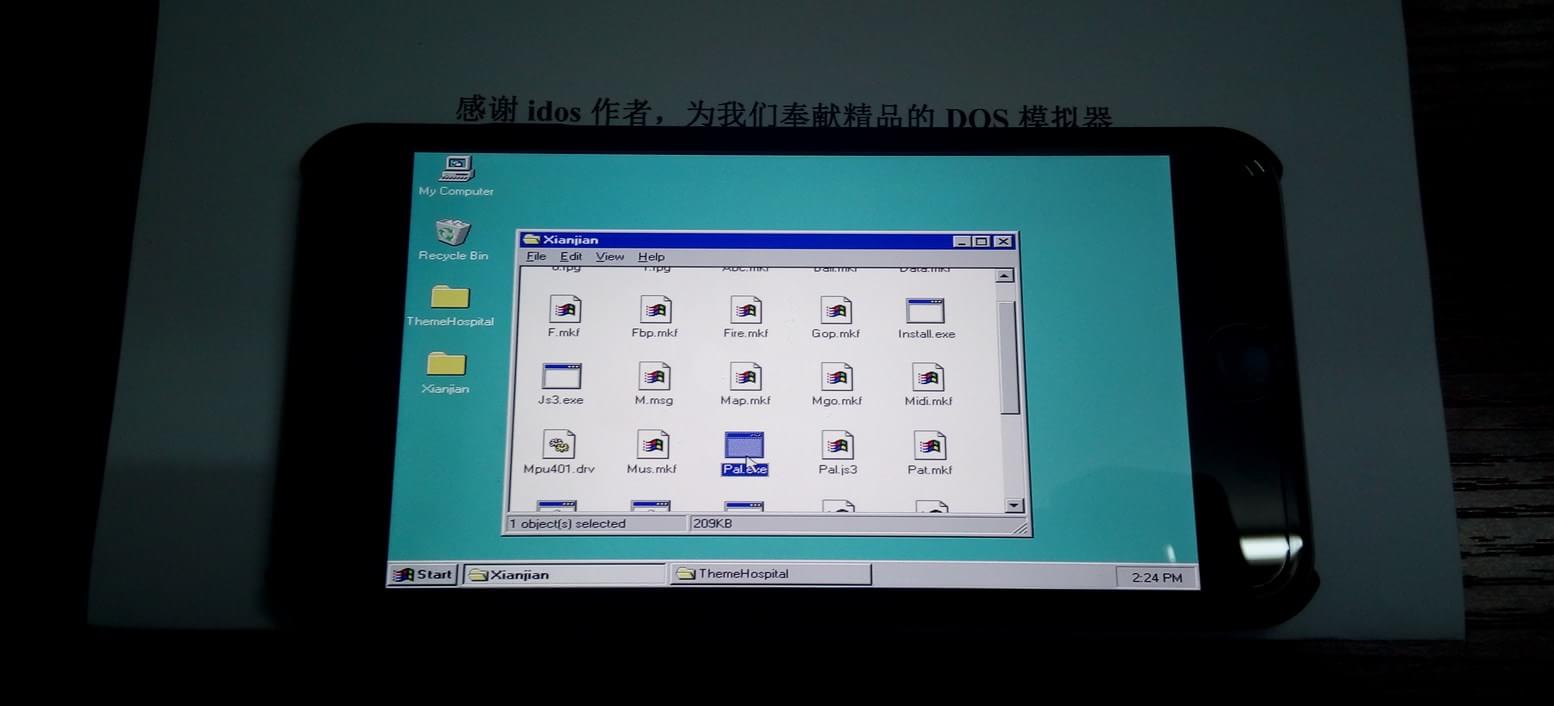Select the Mpu401.drv driver file icon
The image size is (1554, 706).
(559, 444)
